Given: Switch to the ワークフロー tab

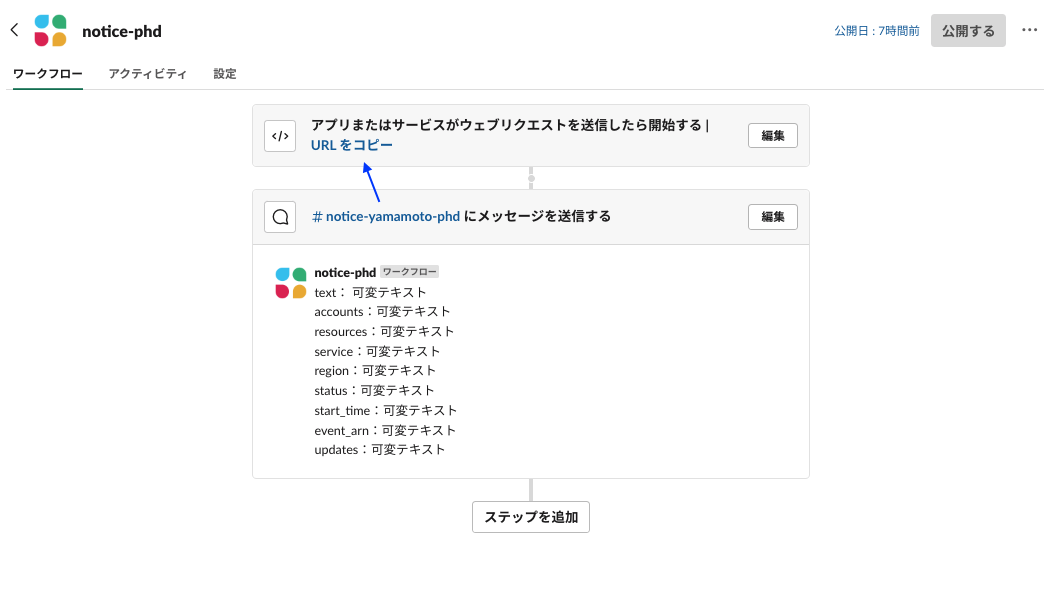Looking at the screenshot, I should (x=48, y=73).
